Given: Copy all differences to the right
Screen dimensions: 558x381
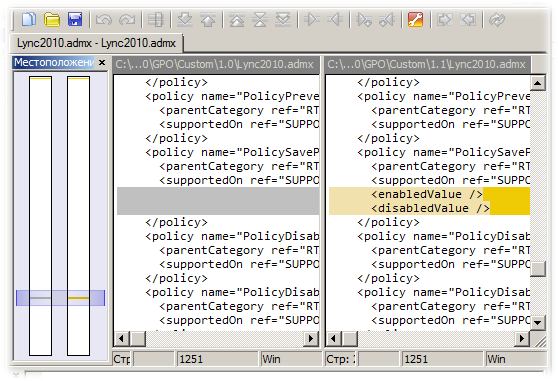Looking at the screenshot, I should coord(445,20).
